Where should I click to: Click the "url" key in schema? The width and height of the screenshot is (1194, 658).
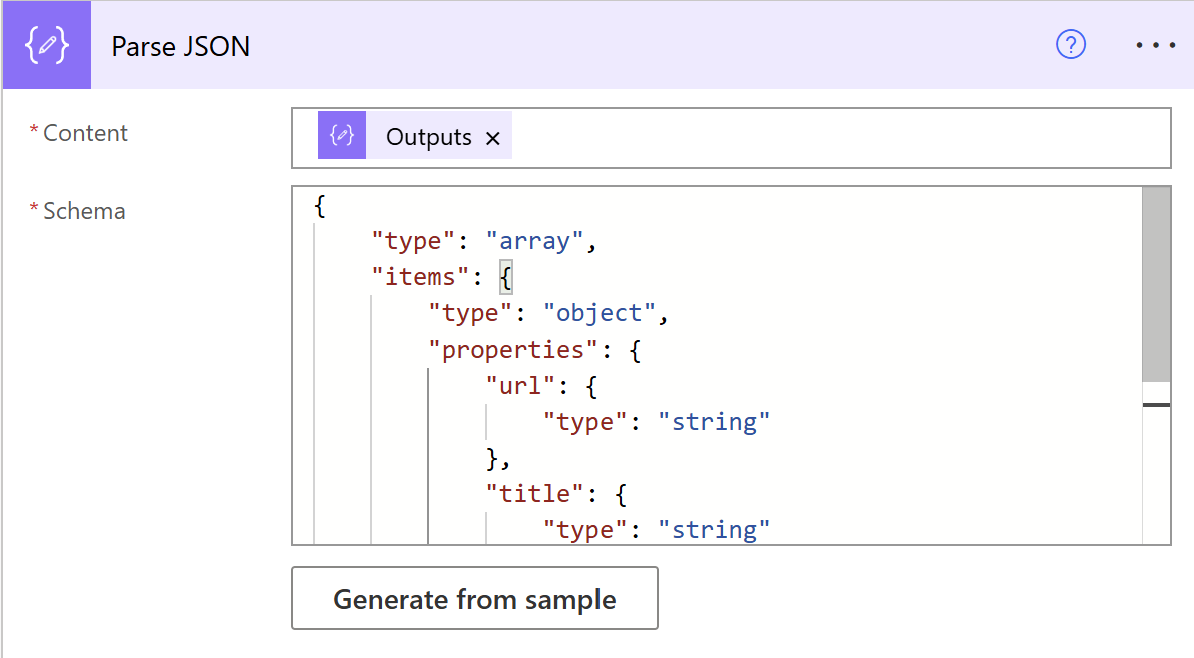click(x=520, y=385)
